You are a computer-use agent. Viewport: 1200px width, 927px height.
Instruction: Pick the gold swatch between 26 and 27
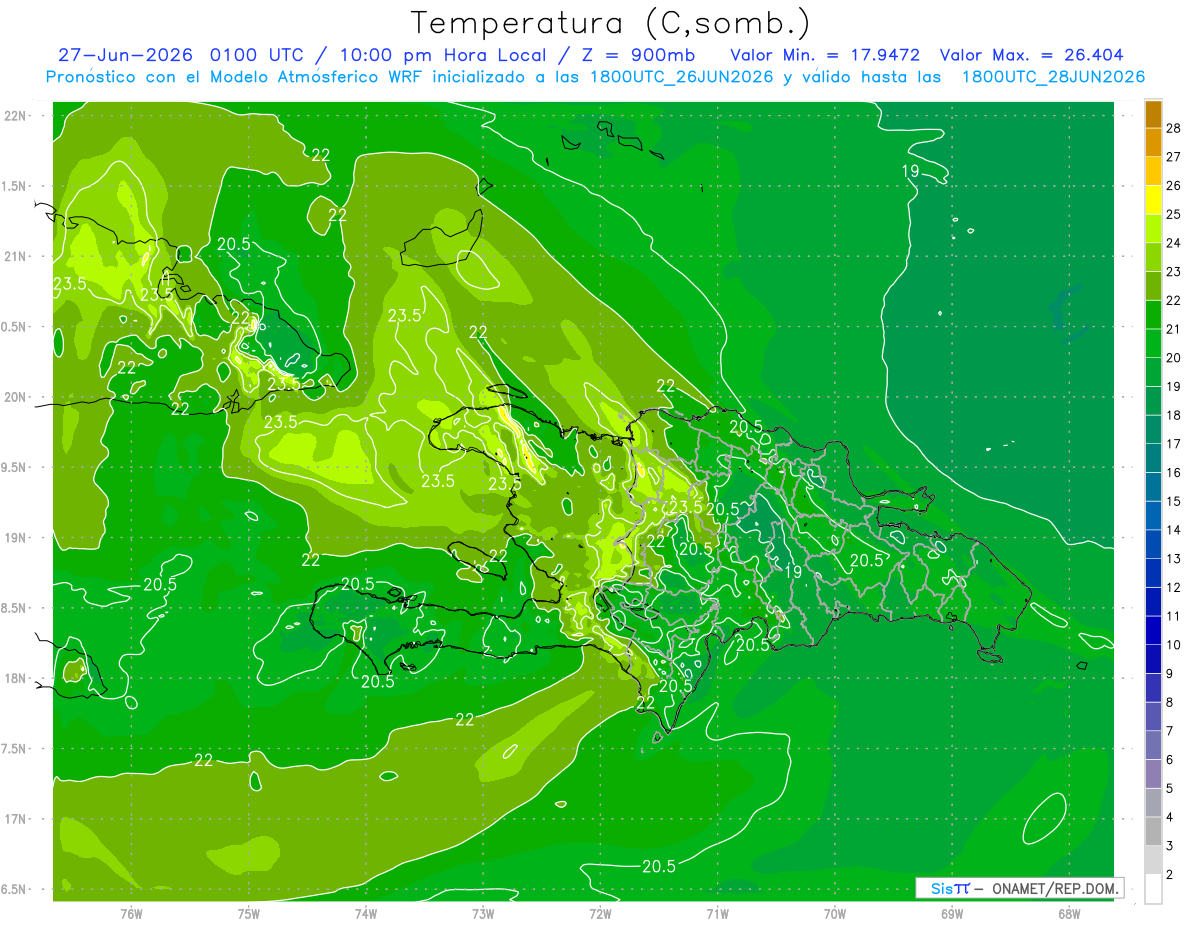pyautogui.click(x=1153, y=171)
